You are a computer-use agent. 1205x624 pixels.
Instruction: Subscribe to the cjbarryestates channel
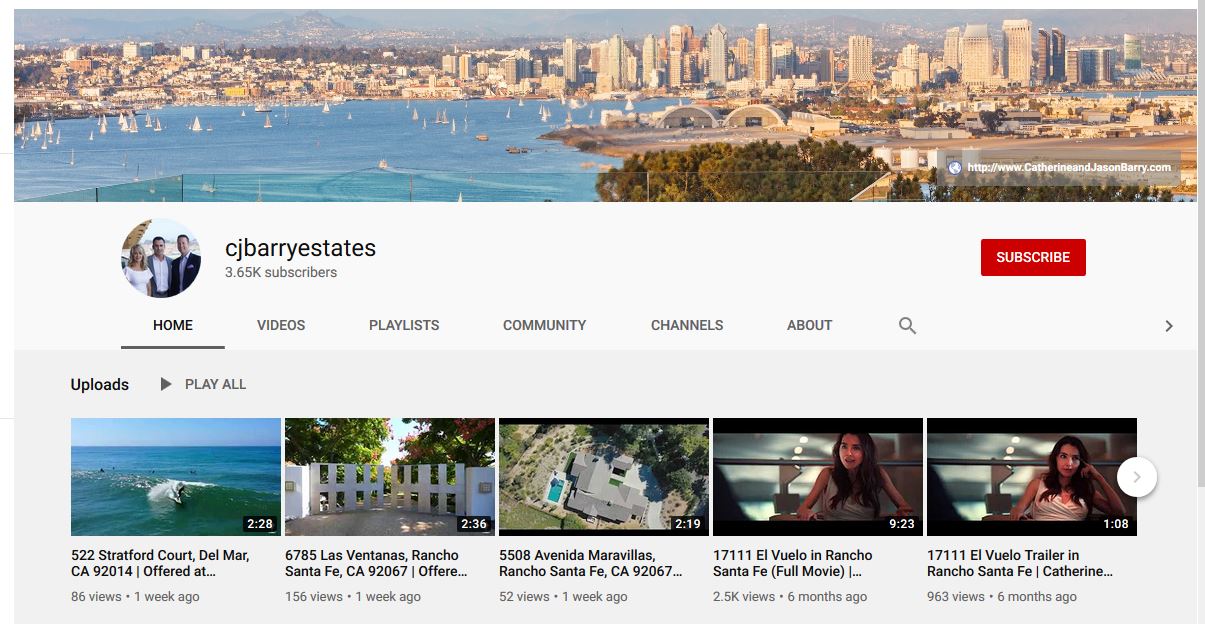(x=1033, y=257)
